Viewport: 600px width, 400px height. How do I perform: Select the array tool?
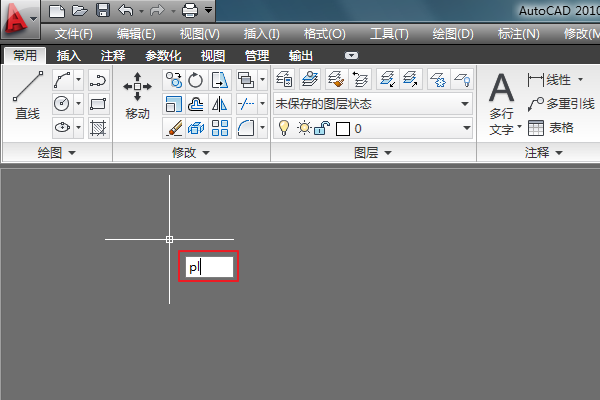pyautogui.click(x=220, y=127)
